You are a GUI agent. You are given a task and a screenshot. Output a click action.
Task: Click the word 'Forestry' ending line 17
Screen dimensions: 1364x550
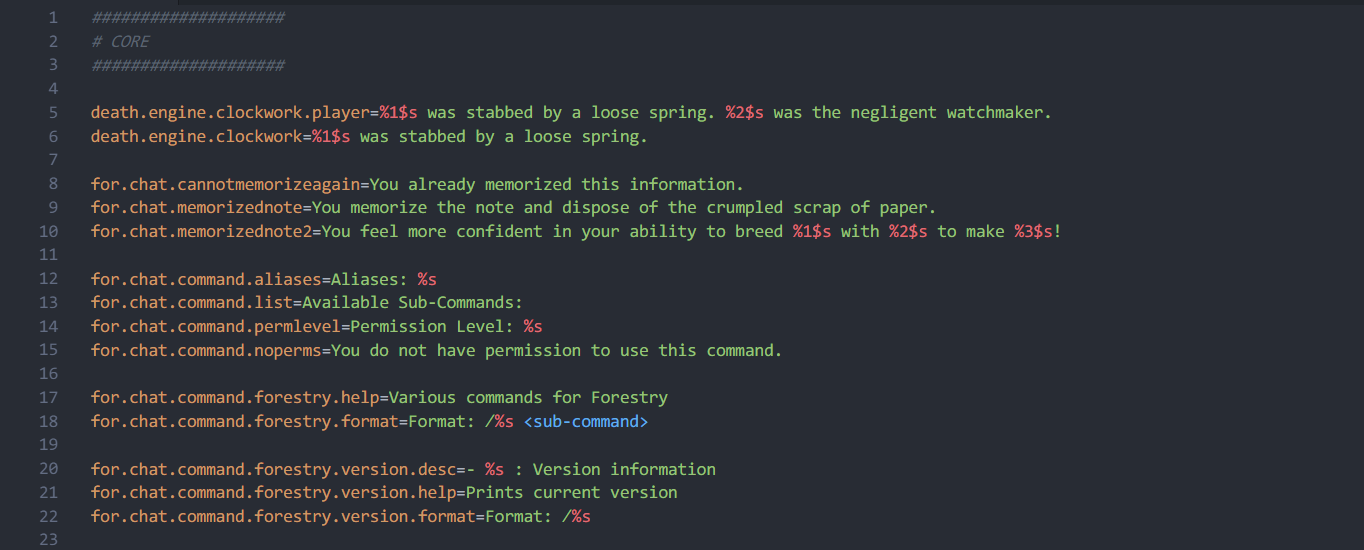629,398
